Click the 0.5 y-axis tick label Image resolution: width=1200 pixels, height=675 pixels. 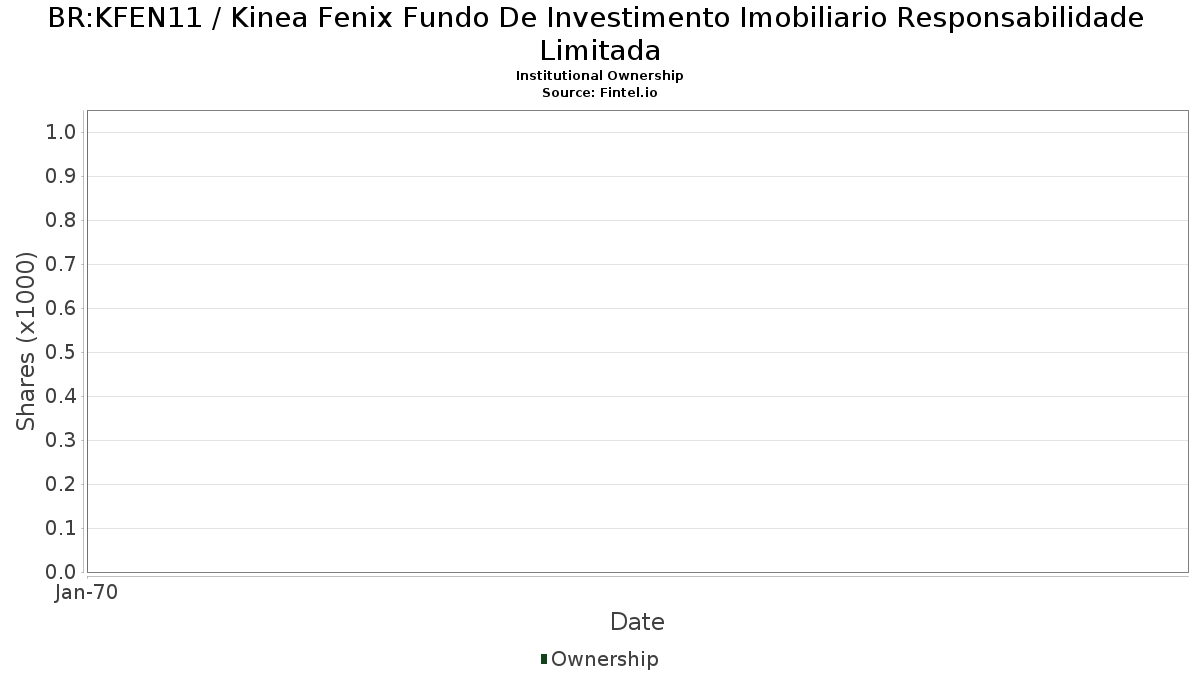click(x=61, y=352)
